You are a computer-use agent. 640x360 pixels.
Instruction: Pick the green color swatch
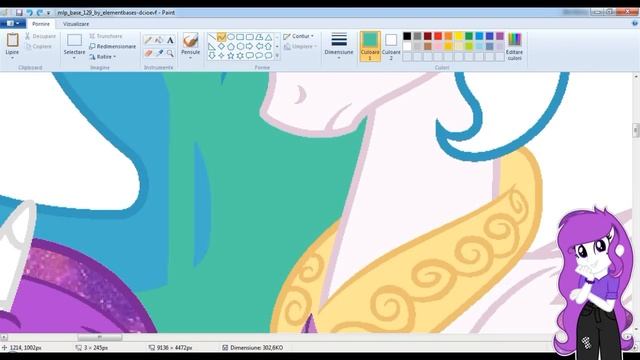[x=469, y=36]
